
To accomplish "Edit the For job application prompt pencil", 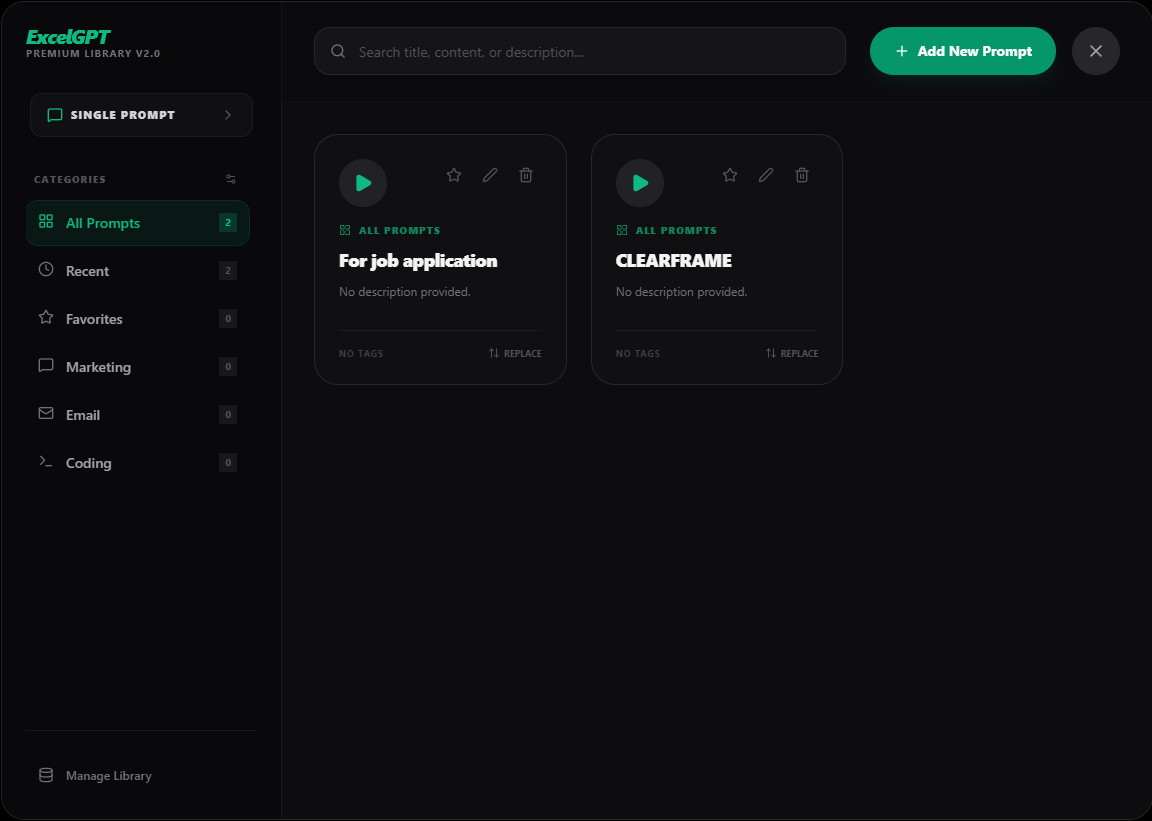I will click(490, 175).
